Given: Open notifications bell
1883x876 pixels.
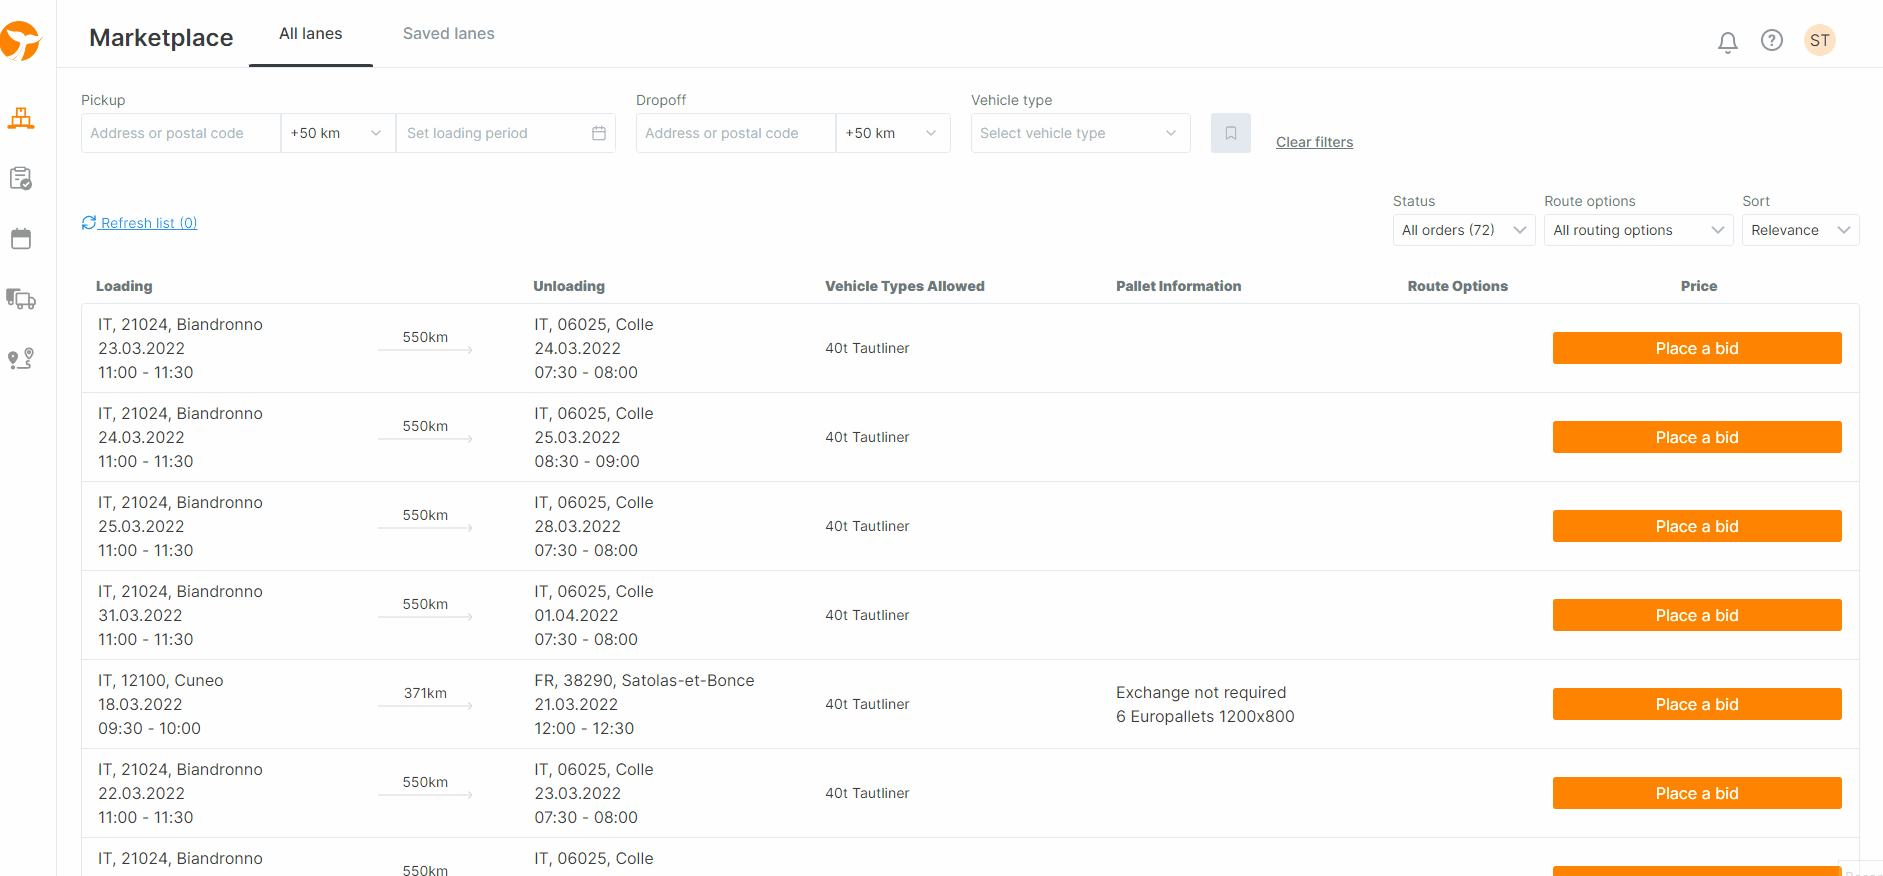Looking at the screenshot, I should [1727, 41].
